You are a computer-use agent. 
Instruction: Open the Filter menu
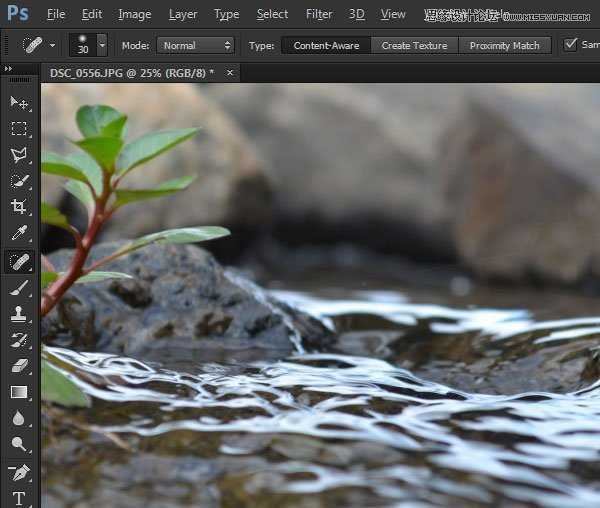coord(319,14)
